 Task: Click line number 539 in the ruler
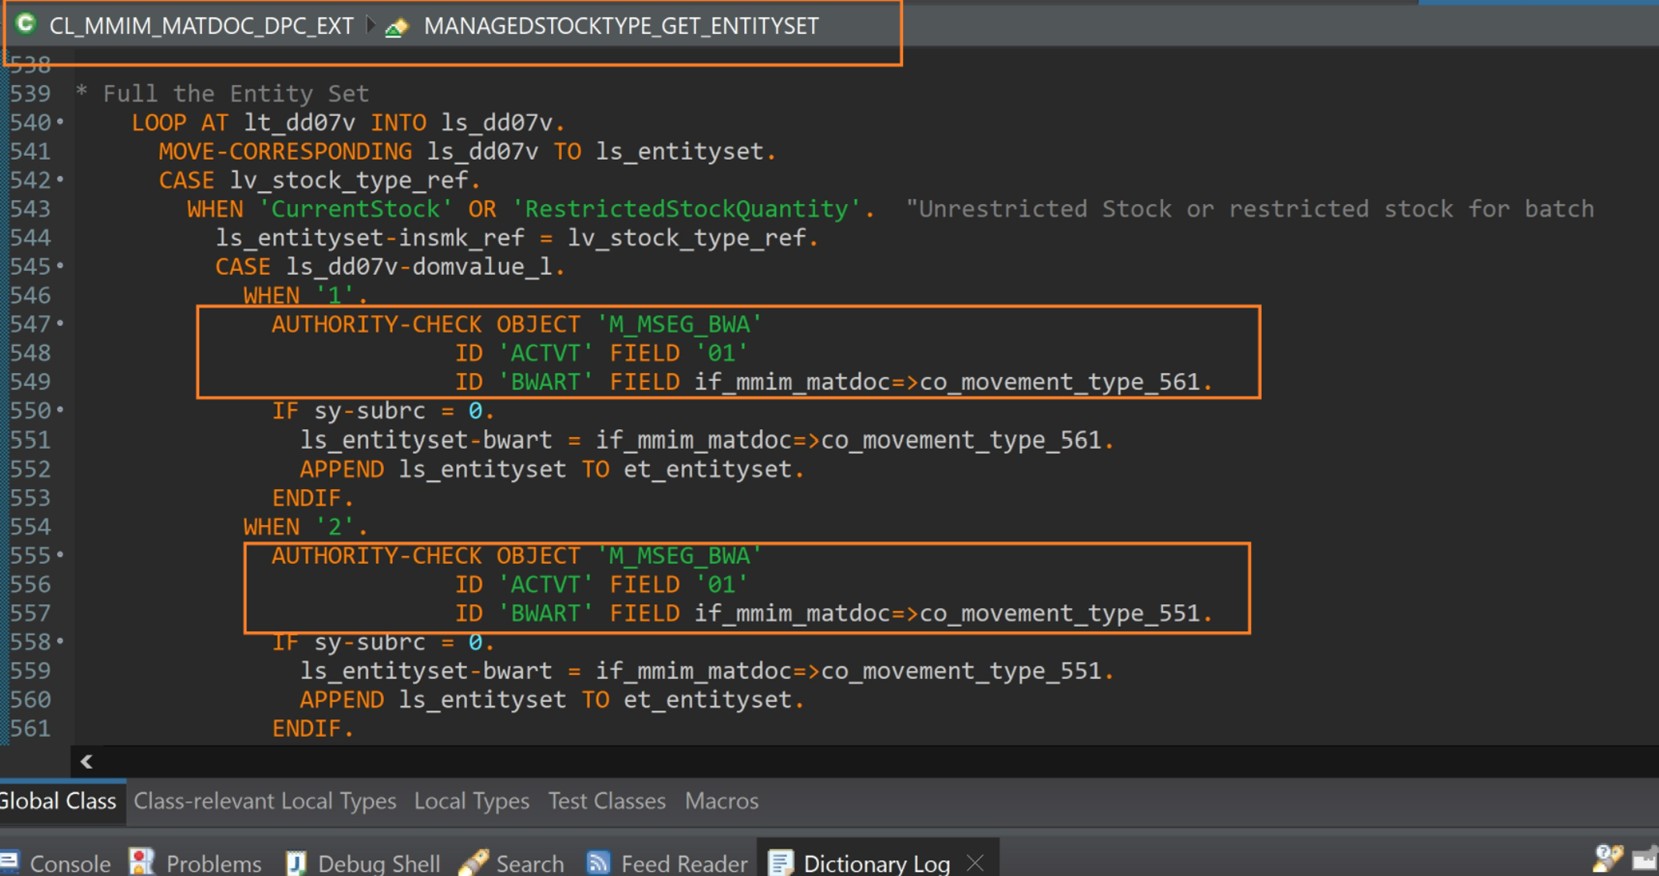pos(31,94)
